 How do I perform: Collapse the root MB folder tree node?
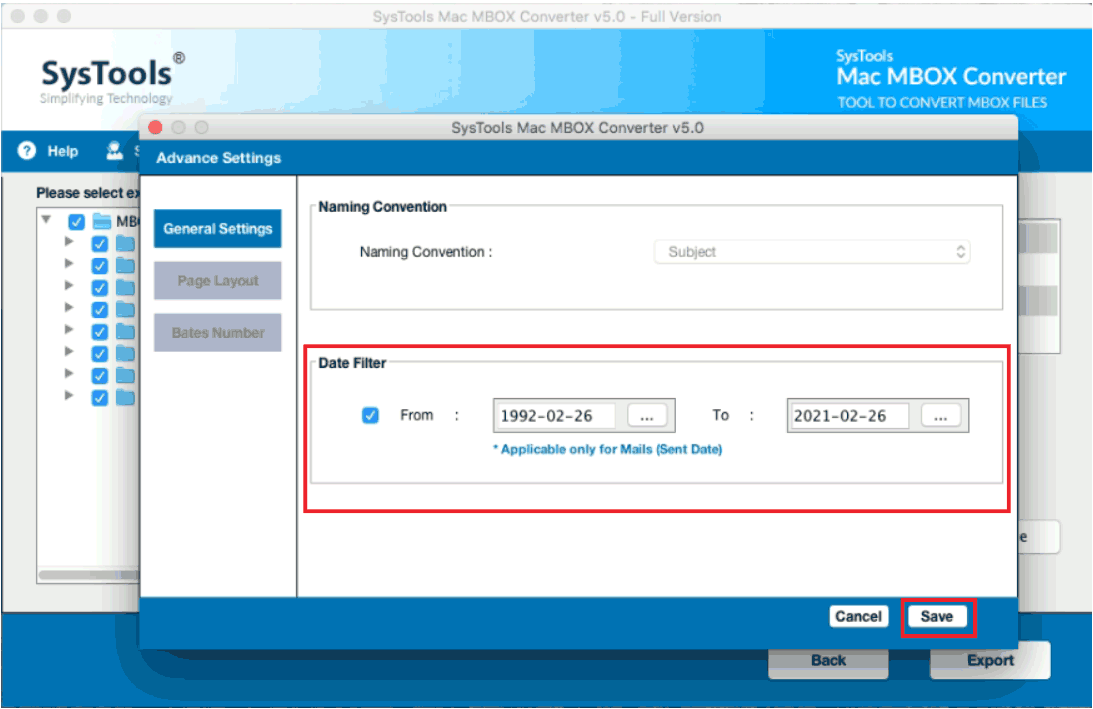[46, 220]
